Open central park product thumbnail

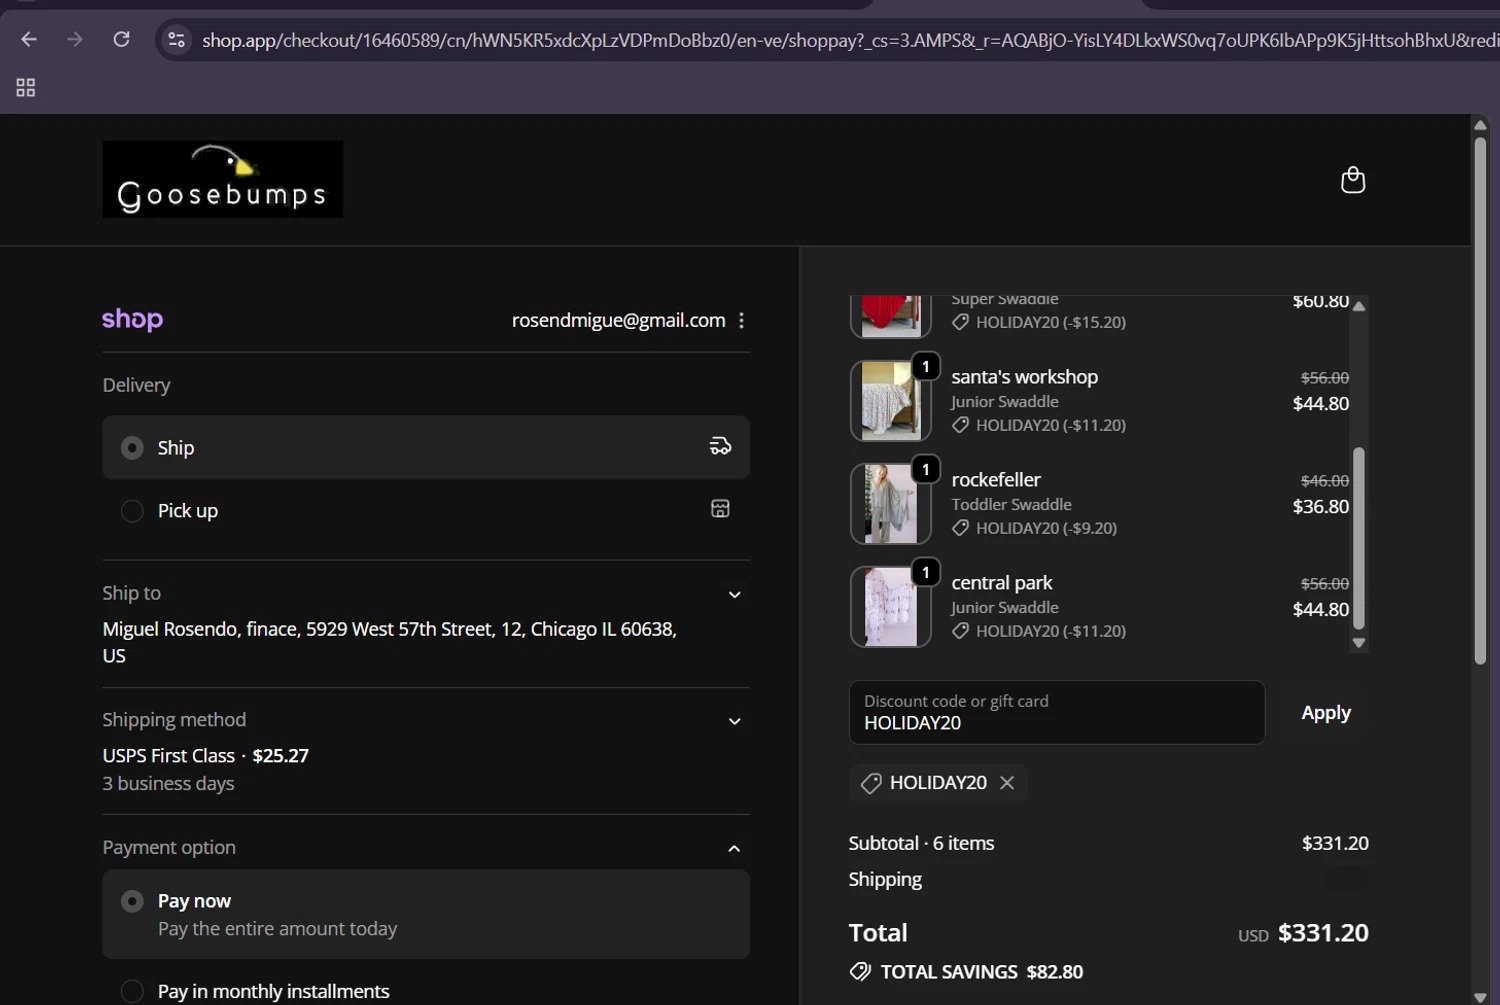click(x=891, y=607)
